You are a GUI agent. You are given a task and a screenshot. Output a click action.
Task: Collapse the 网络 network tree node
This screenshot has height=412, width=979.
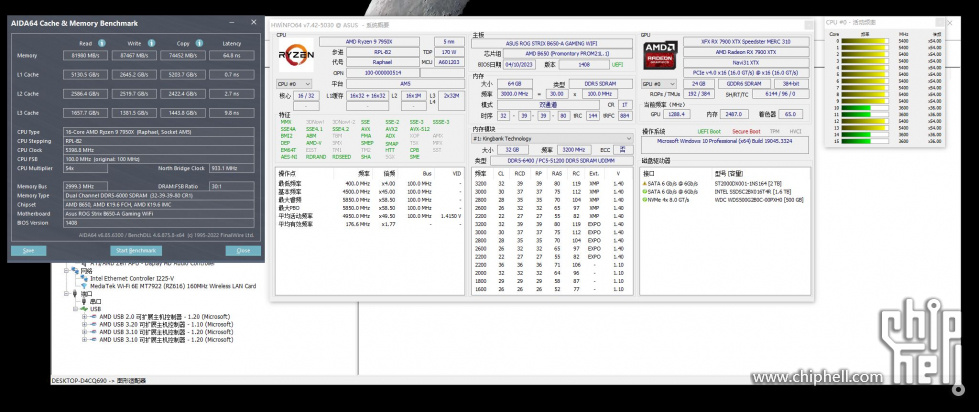pyautogui.click(x=67, y=271)
